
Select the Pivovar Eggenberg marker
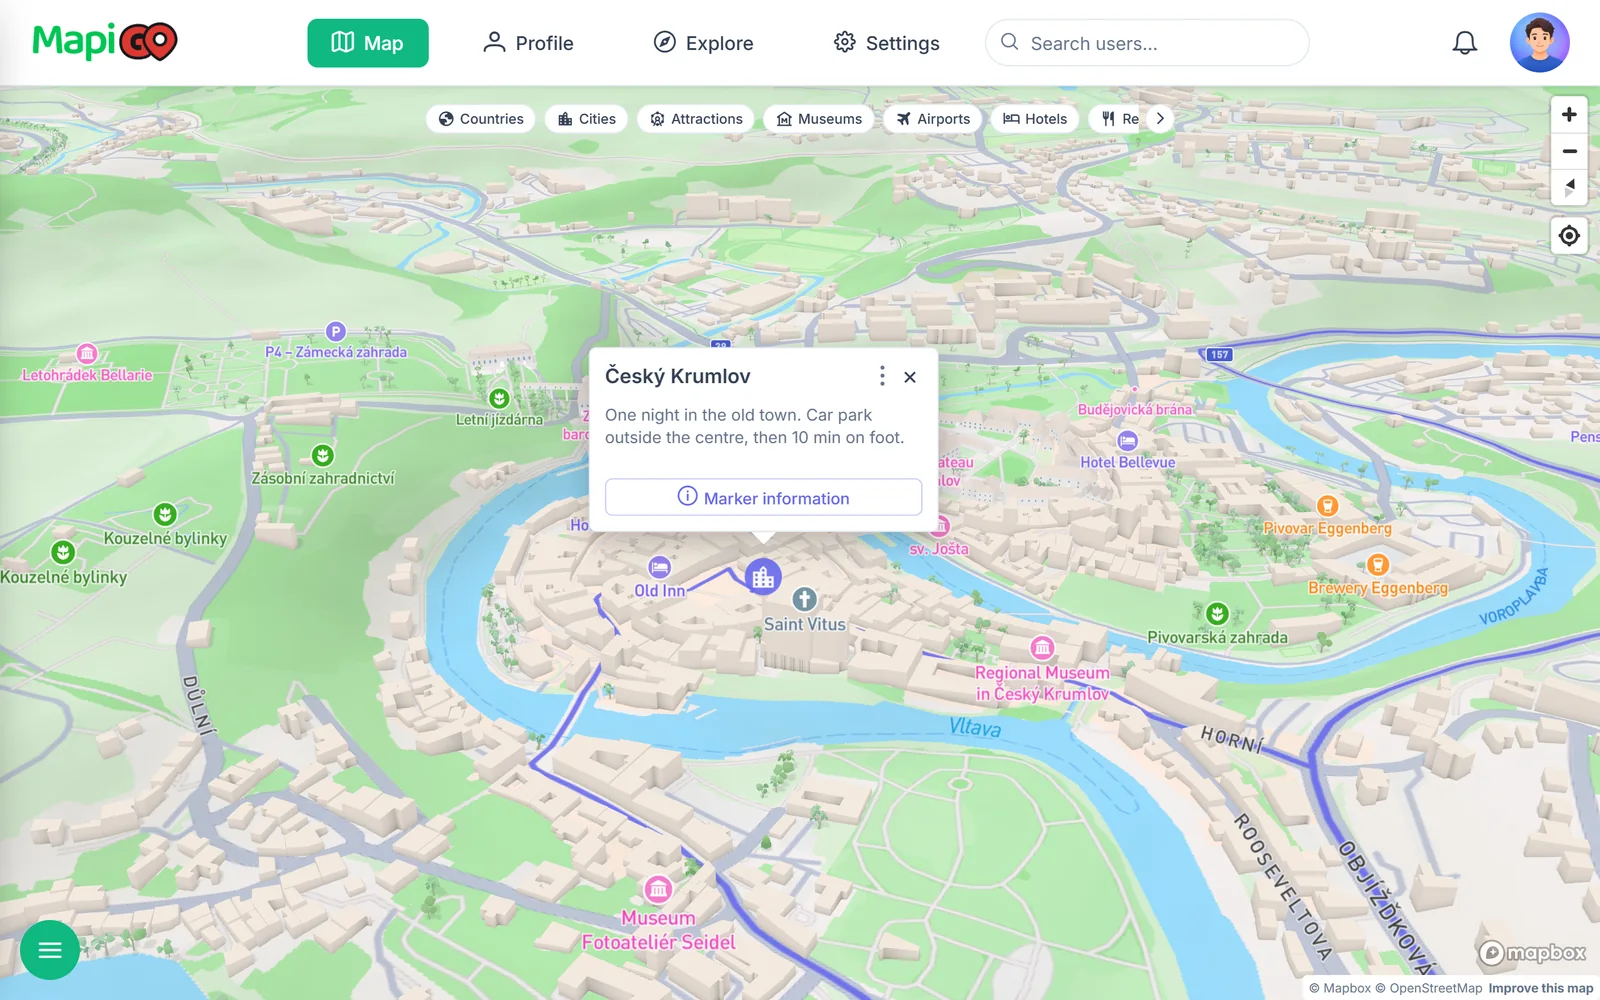(x=1327, y=506)
